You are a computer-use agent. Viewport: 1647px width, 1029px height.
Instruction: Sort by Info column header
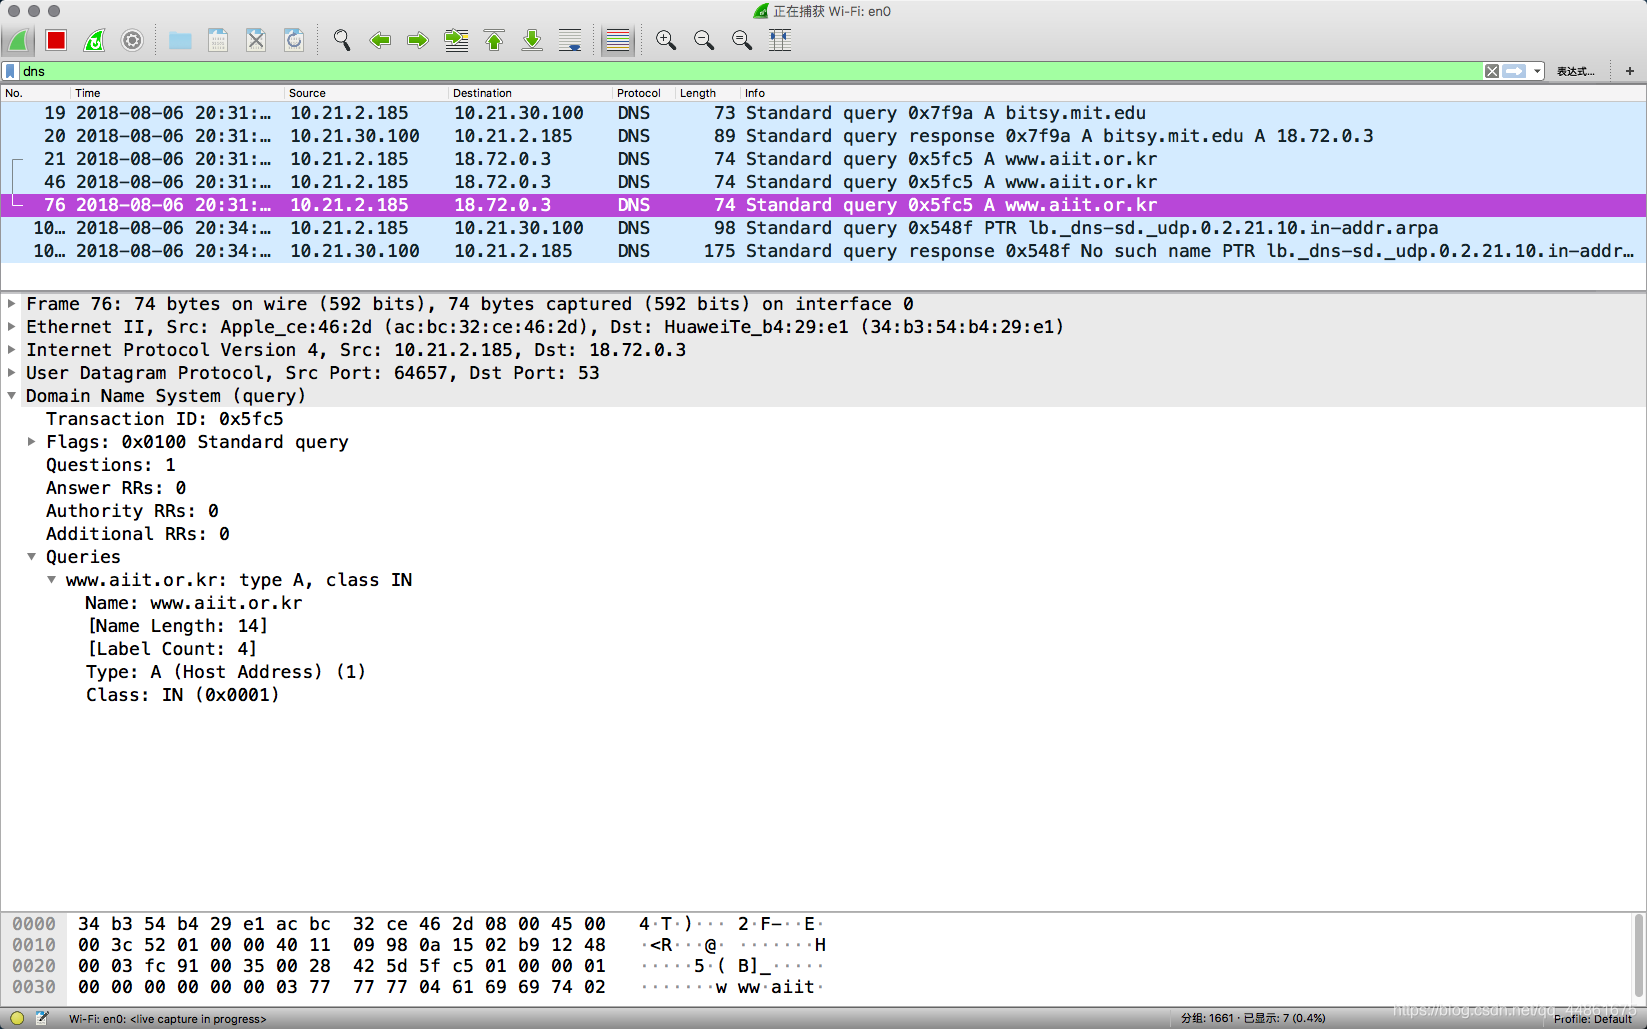pos(1193,93)
